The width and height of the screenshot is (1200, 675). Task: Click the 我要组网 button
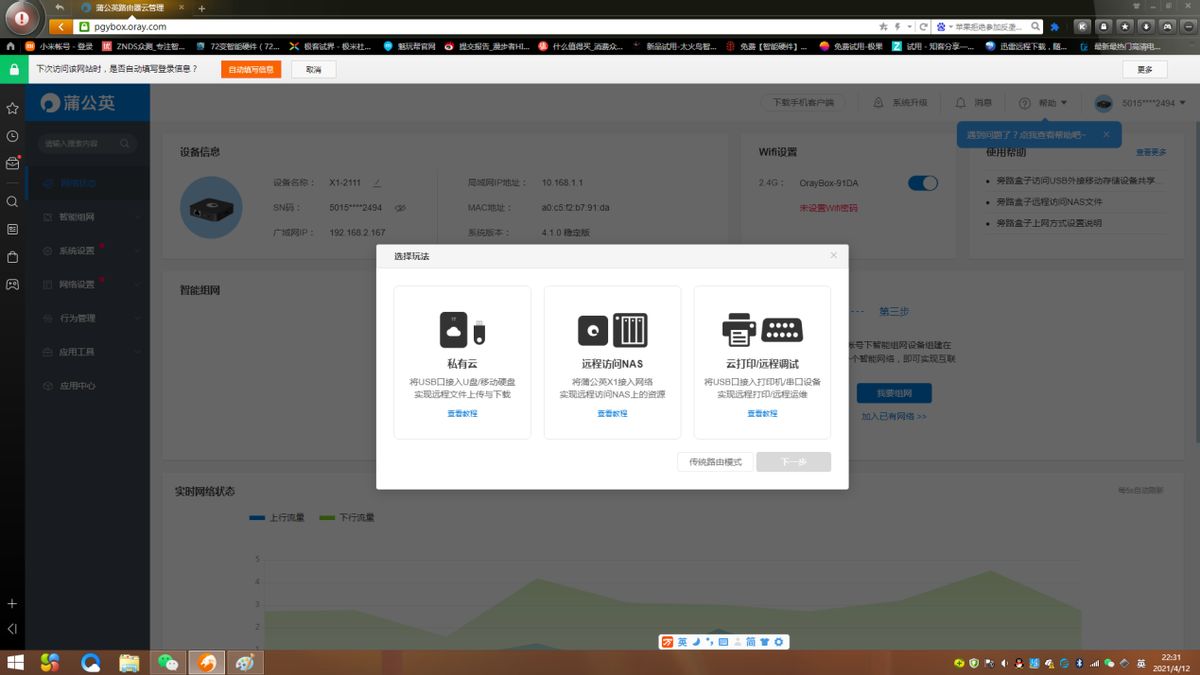(x=894, y=393)
